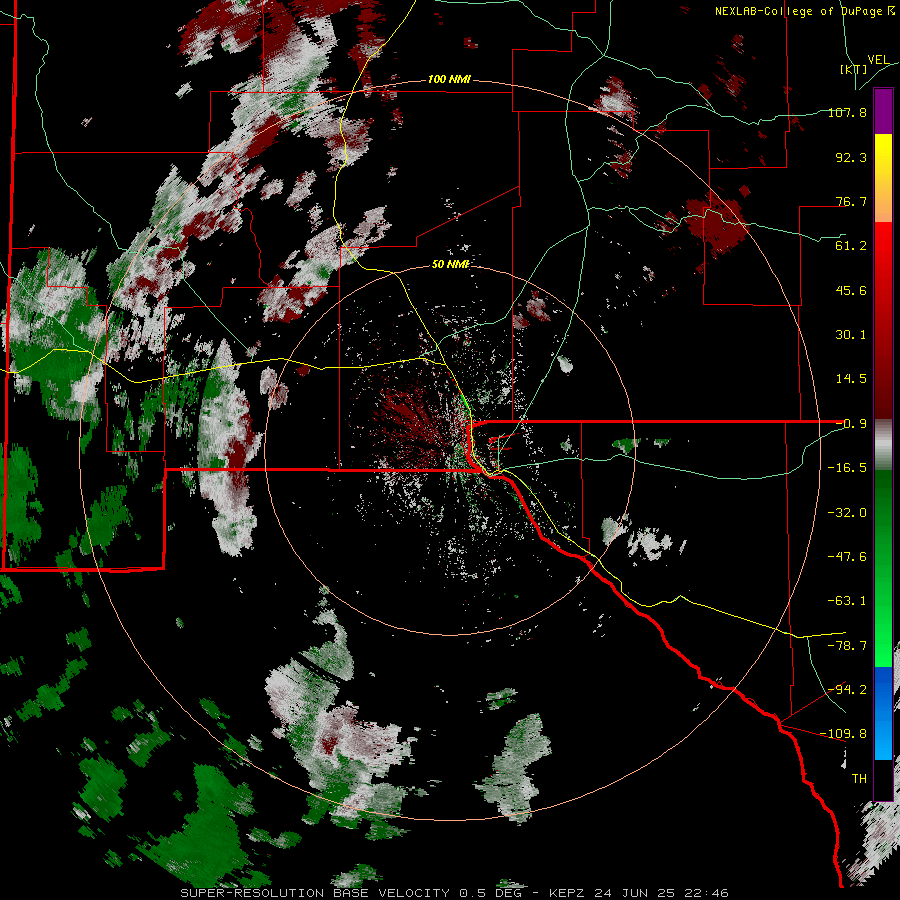Viewport: 900px width, 900px height.
Task: Click the -32.0 velocity scale value
Action: click(847, 513)
